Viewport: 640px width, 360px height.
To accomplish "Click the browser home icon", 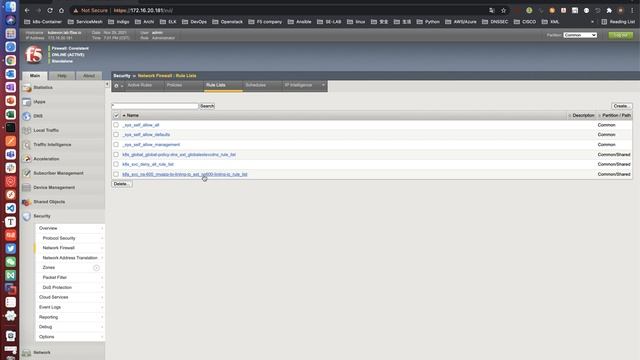I will tap(61, 10).
